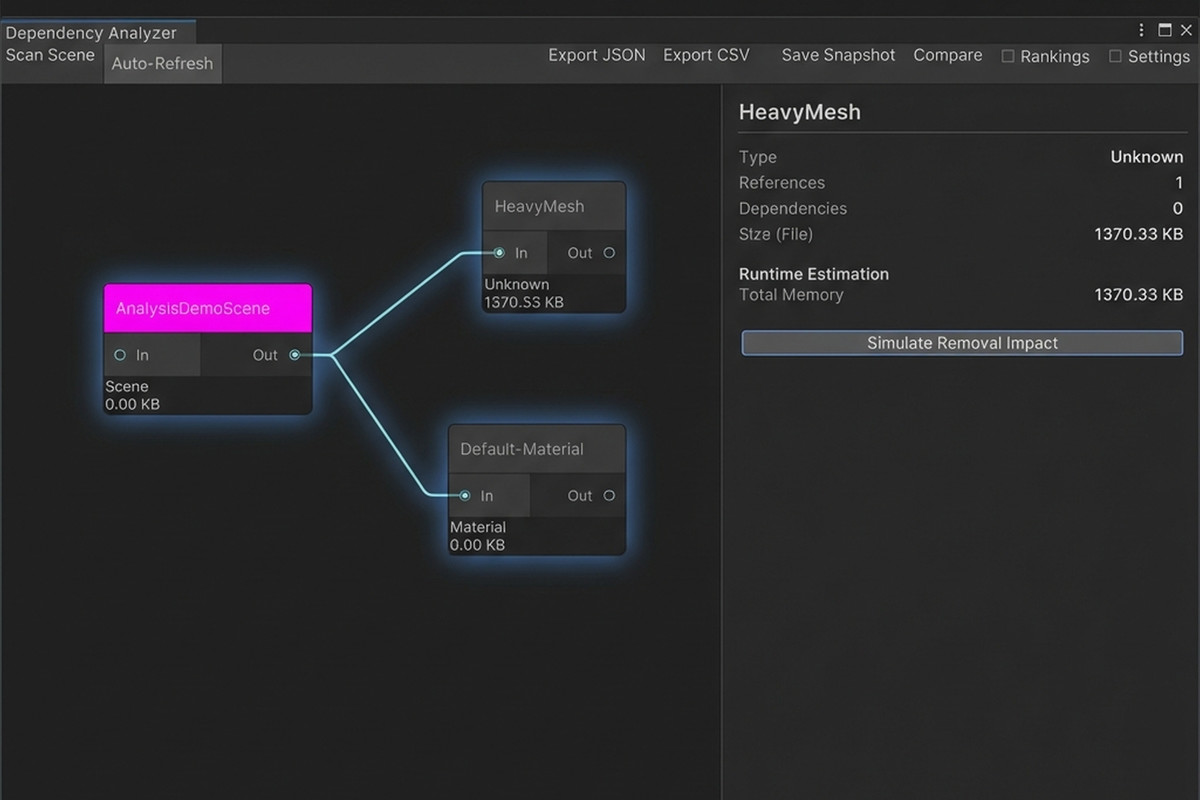This screenshot has height=800, width=1200.
Task: Open the Compare view
Action: point(947,56)
